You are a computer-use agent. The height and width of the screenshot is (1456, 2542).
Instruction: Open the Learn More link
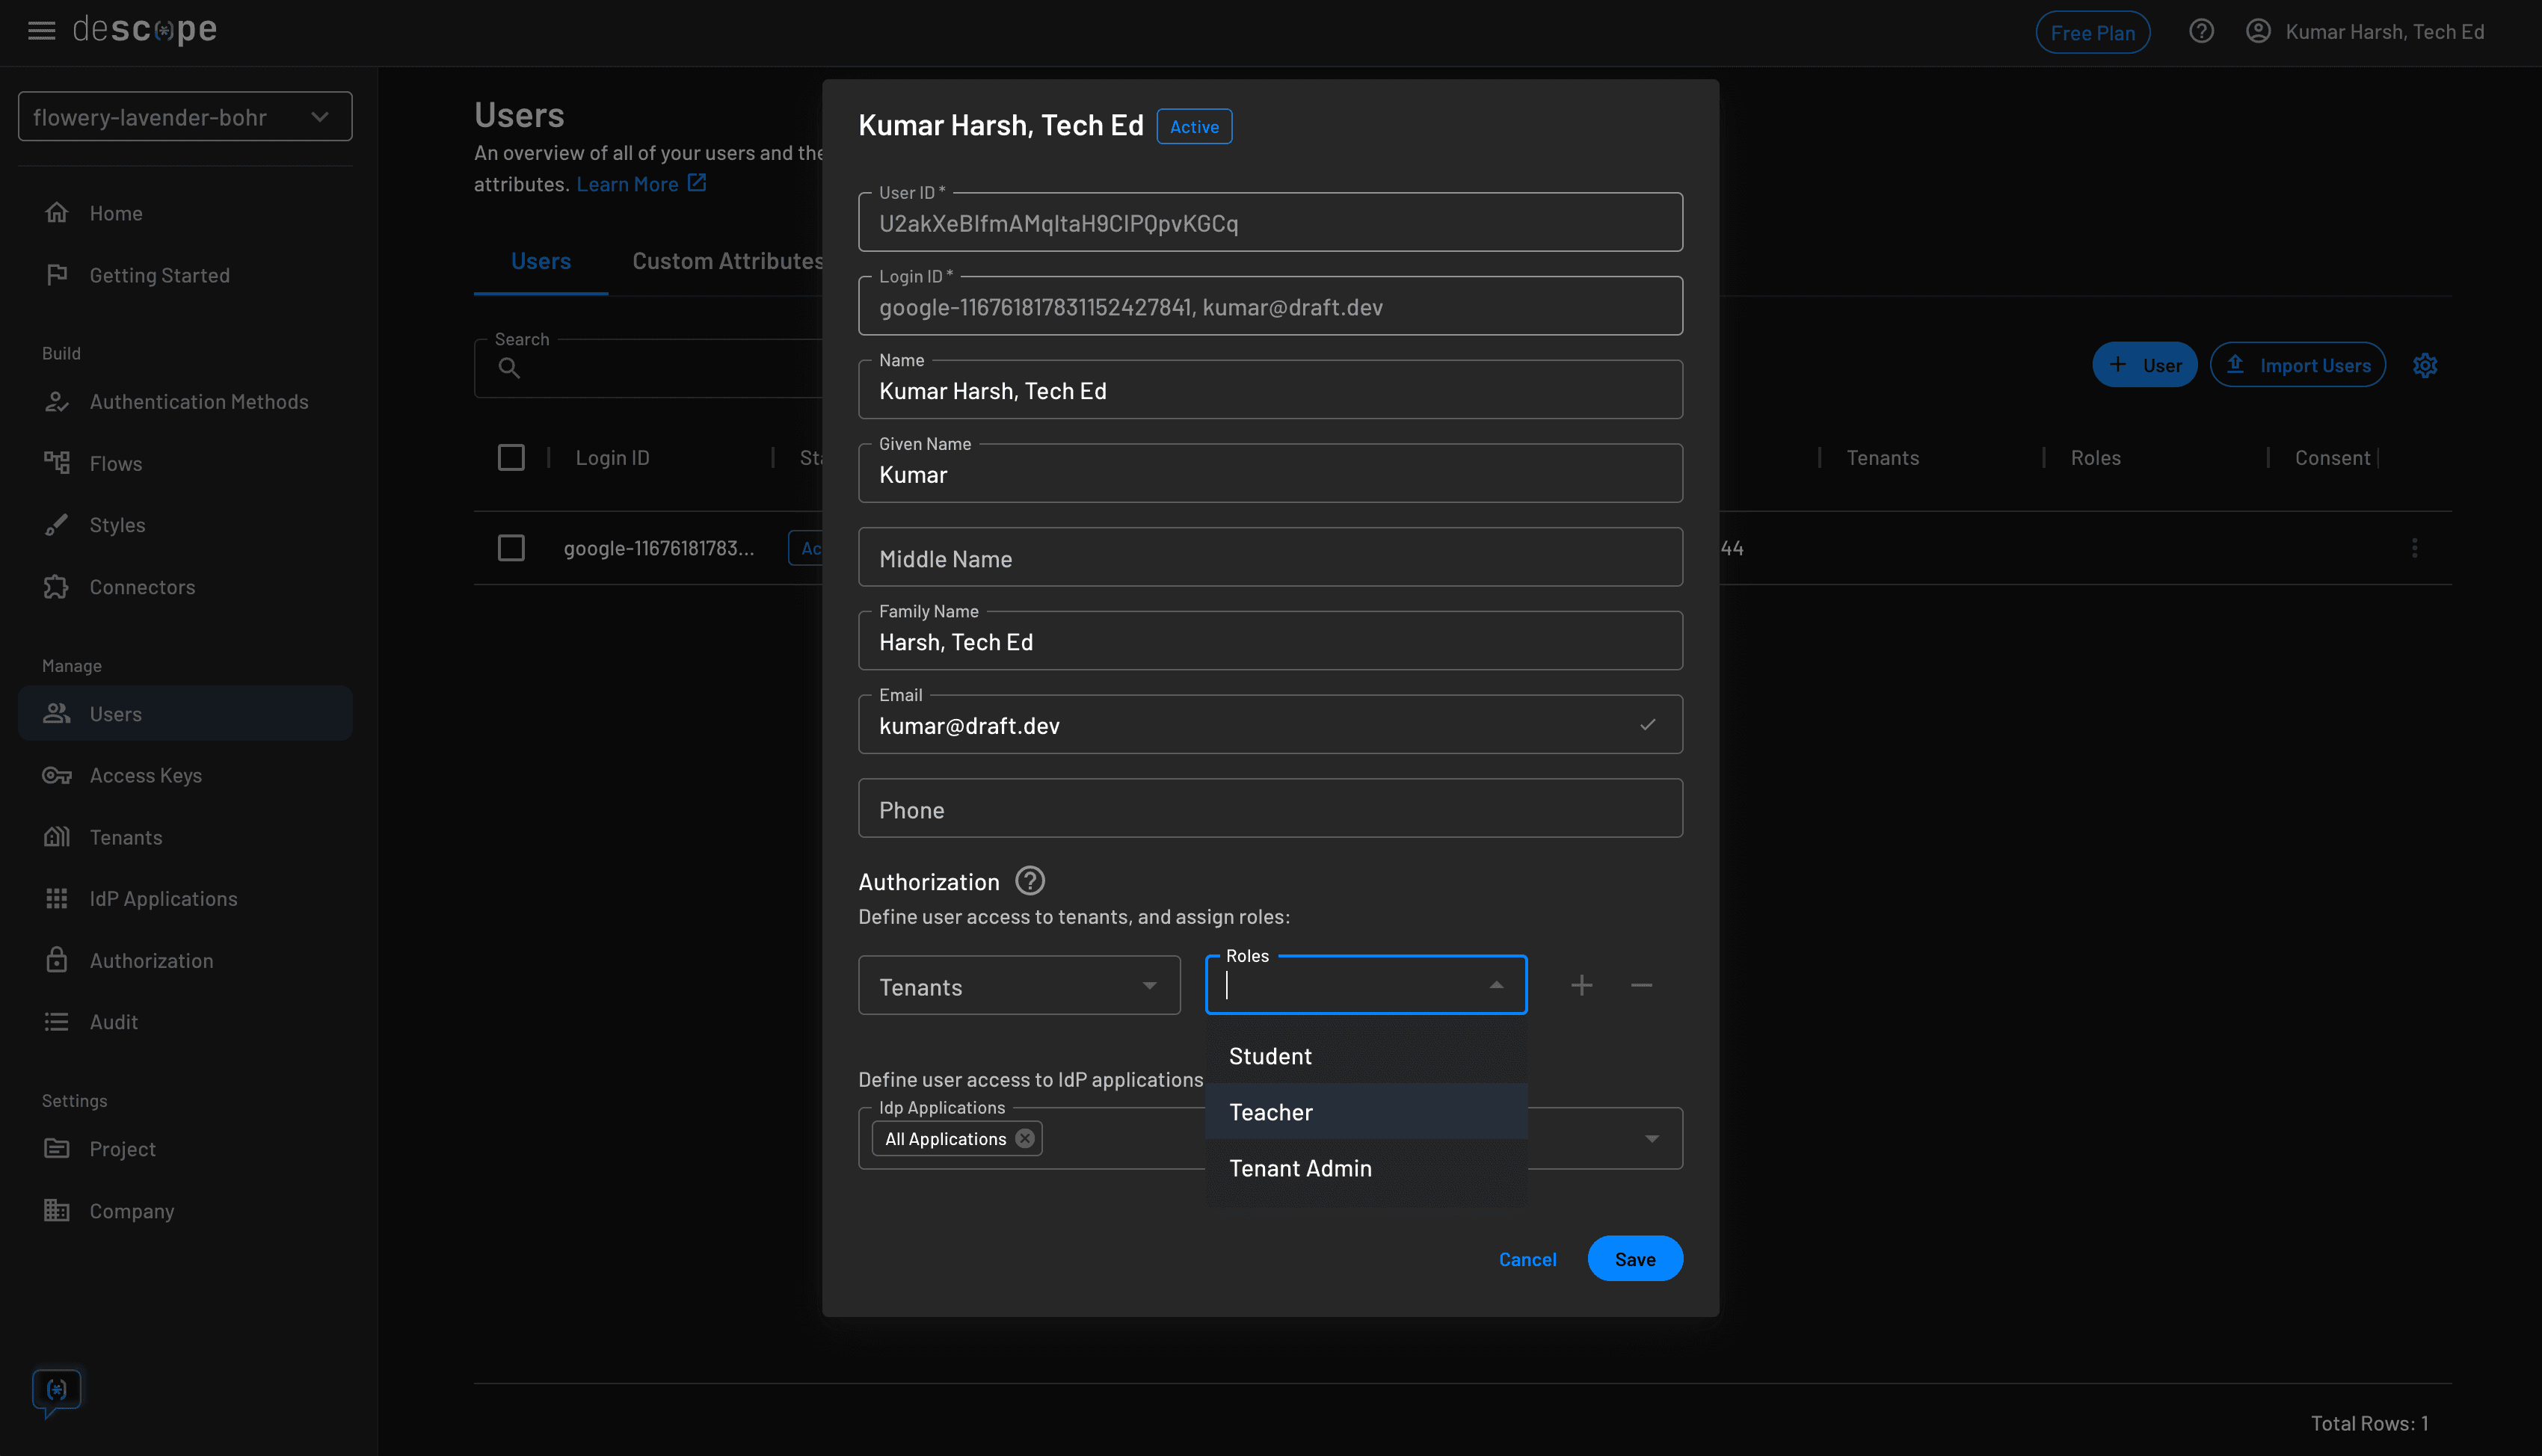tap(629, 183)
